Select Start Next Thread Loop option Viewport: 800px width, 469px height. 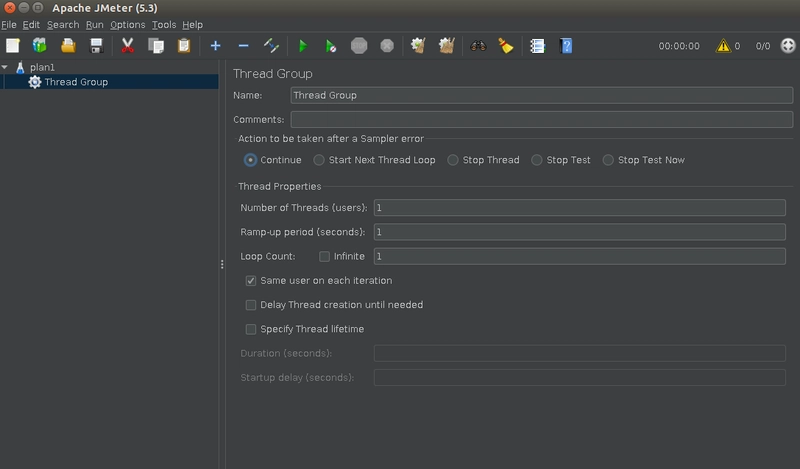(x=319, y=160)
